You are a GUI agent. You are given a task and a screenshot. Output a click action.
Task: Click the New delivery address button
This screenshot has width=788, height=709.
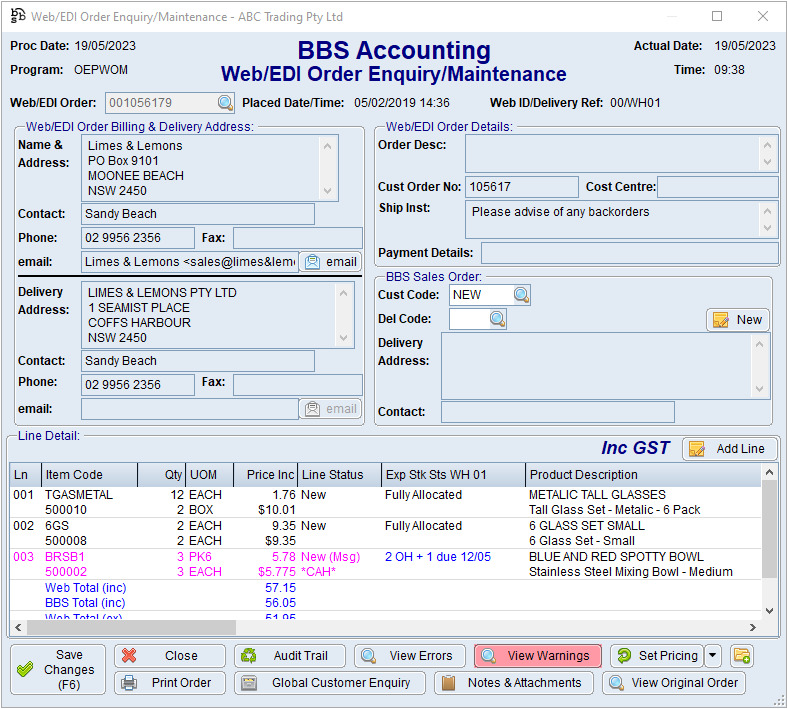click(738, 320)
